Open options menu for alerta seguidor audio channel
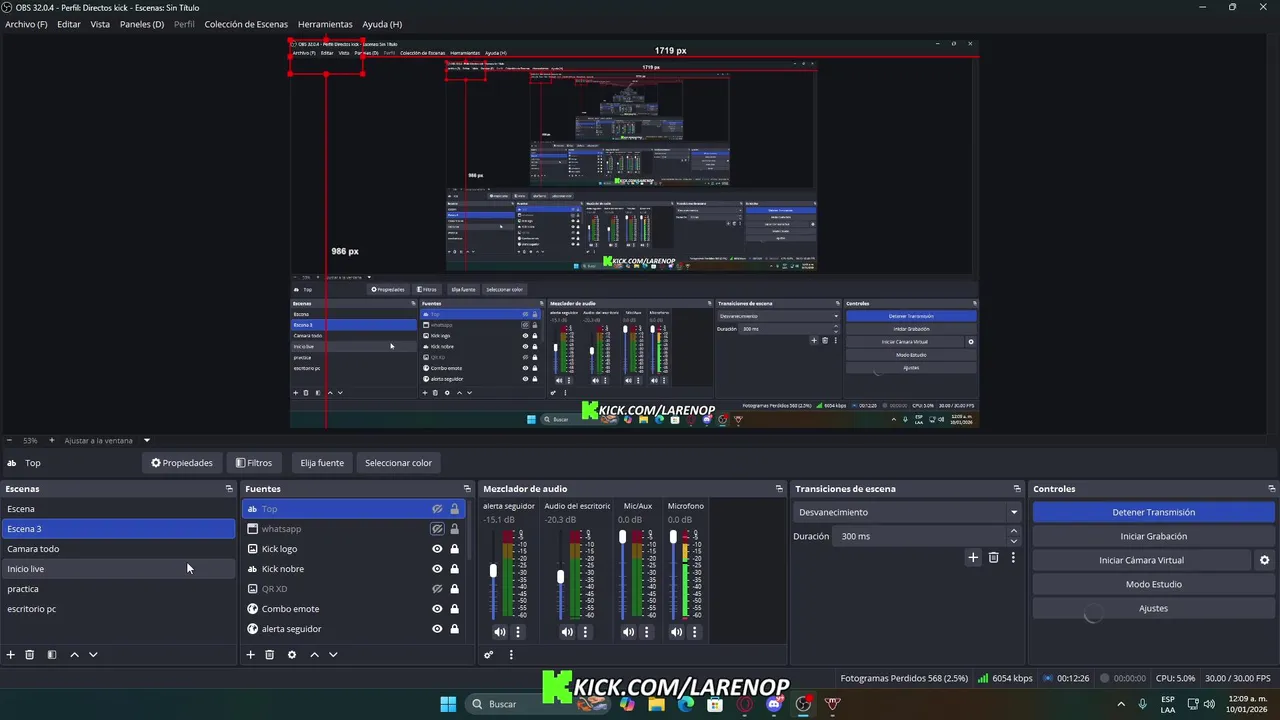The height and width of the screenshot is (720, 1280). 518,632
